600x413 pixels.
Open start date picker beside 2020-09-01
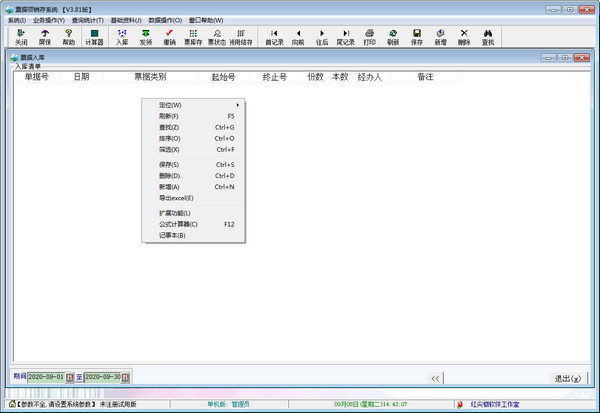(70, 377)
